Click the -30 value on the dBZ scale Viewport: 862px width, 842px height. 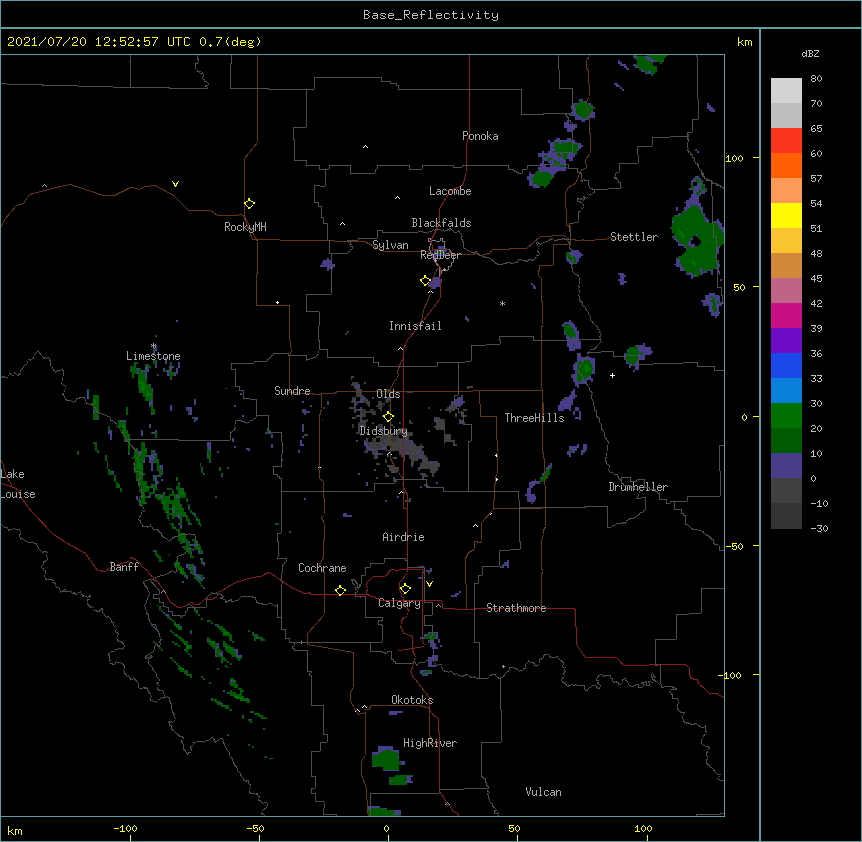click(819, 528)
